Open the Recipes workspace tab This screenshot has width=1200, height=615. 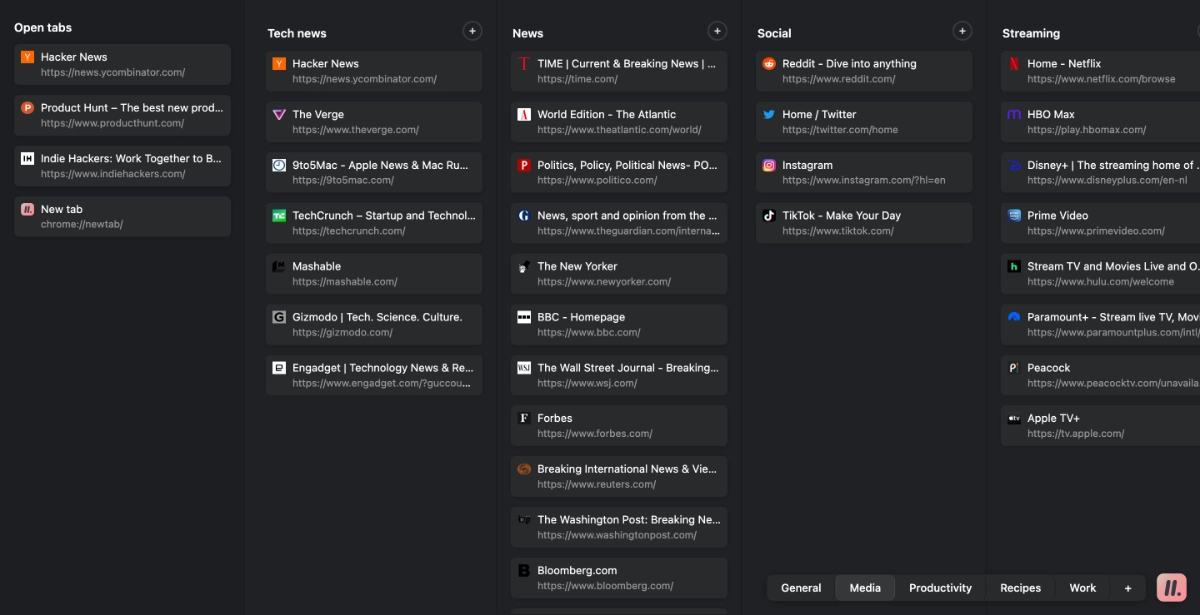1020,588
